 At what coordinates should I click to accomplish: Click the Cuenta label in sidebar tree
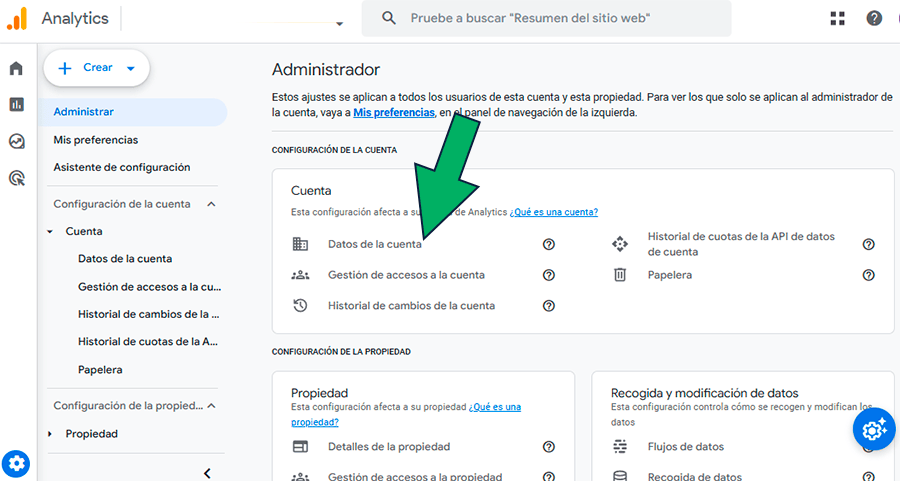84,231
